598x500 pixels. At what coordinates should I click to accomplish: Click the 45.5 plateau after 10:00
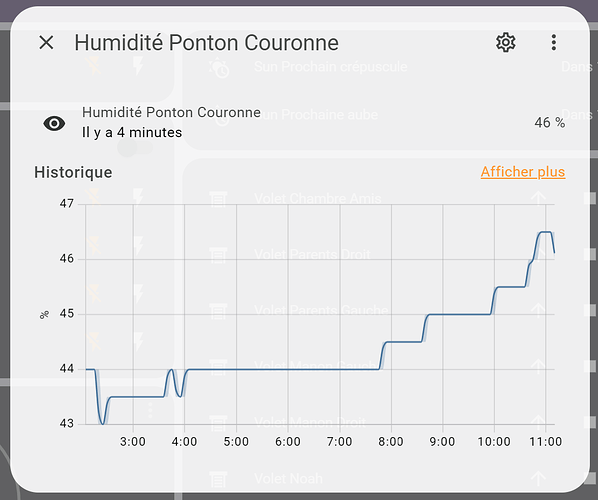click(511, 287)
